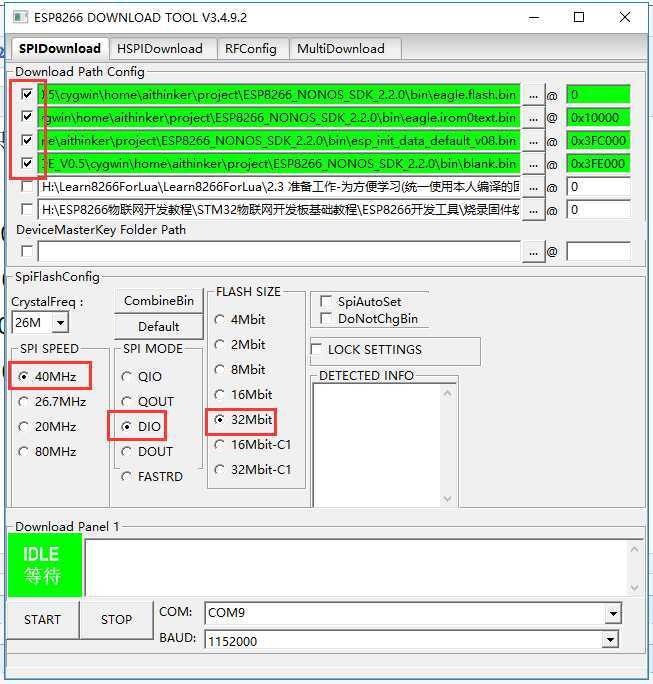Edit the 0x10000 address field

[x=598, y=118]
